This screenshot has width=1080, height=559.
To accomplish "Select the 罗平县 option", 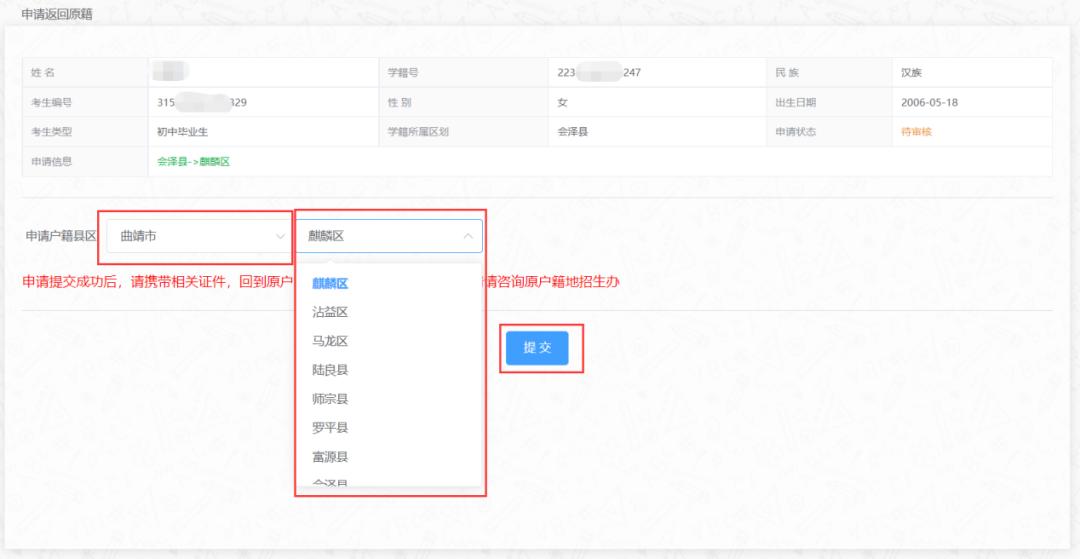I will pyautogui.click(x=329, y=428).
